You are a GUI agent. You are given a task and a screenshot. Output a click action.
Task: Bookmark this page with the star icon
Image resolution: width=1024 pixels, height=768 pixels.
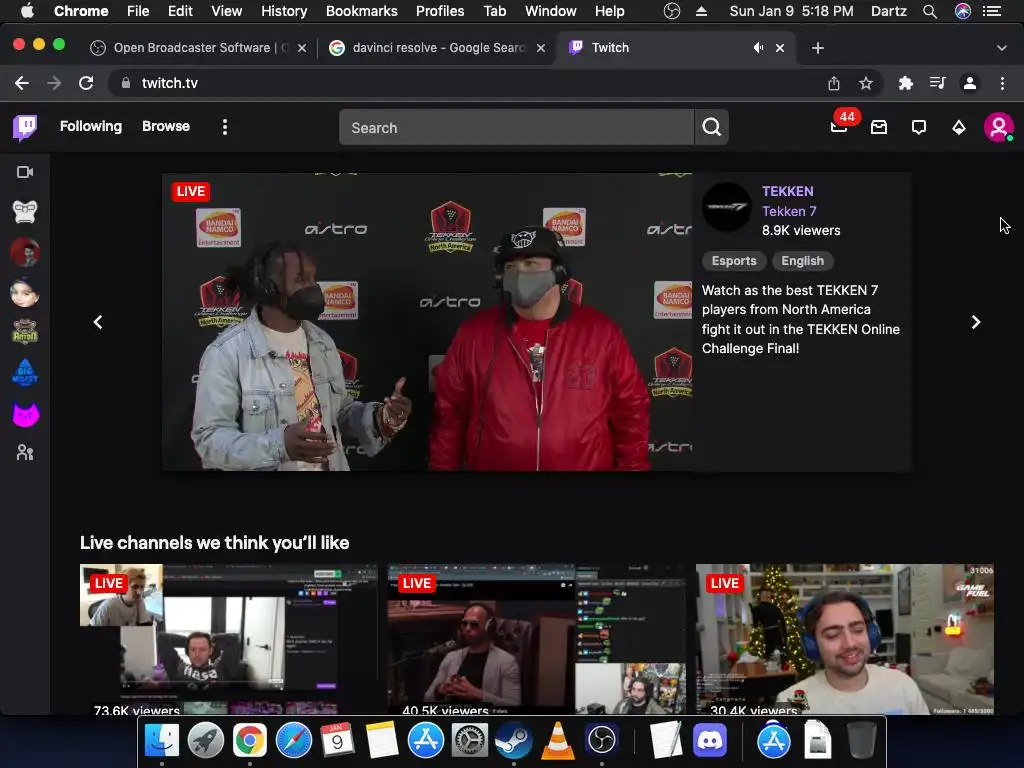pyautogui.click(x=865, y=83)
